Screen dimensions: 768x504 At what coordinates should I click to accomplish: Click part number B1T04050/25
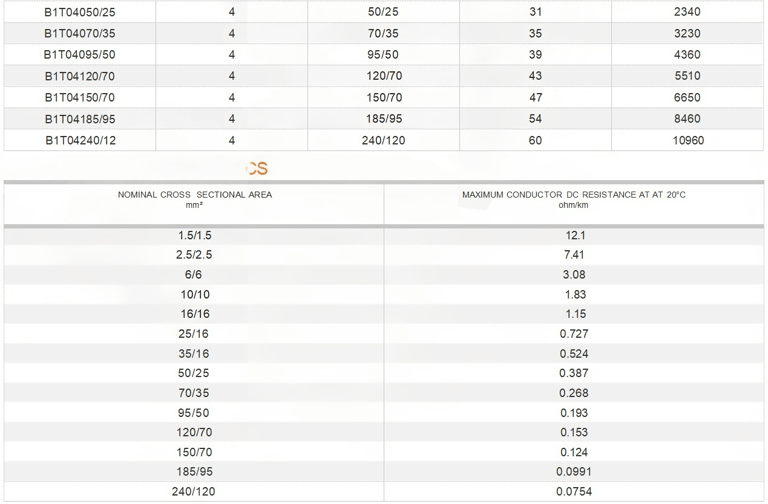click(x=80, y=12)
